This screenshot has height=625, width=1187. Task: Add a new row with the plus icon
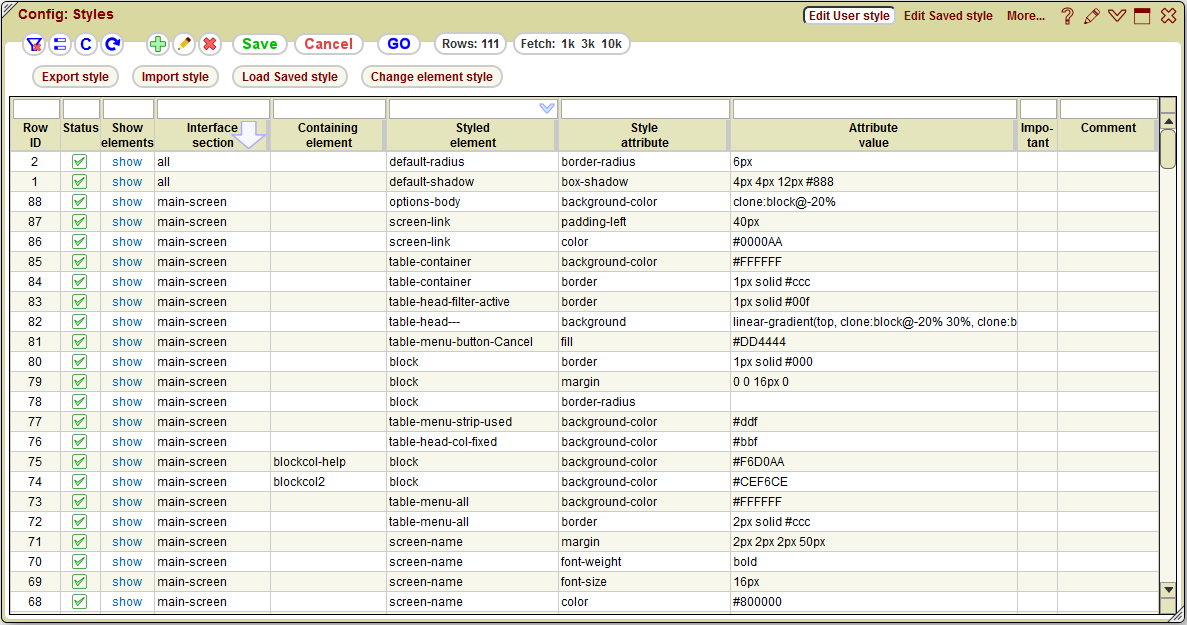157,44
